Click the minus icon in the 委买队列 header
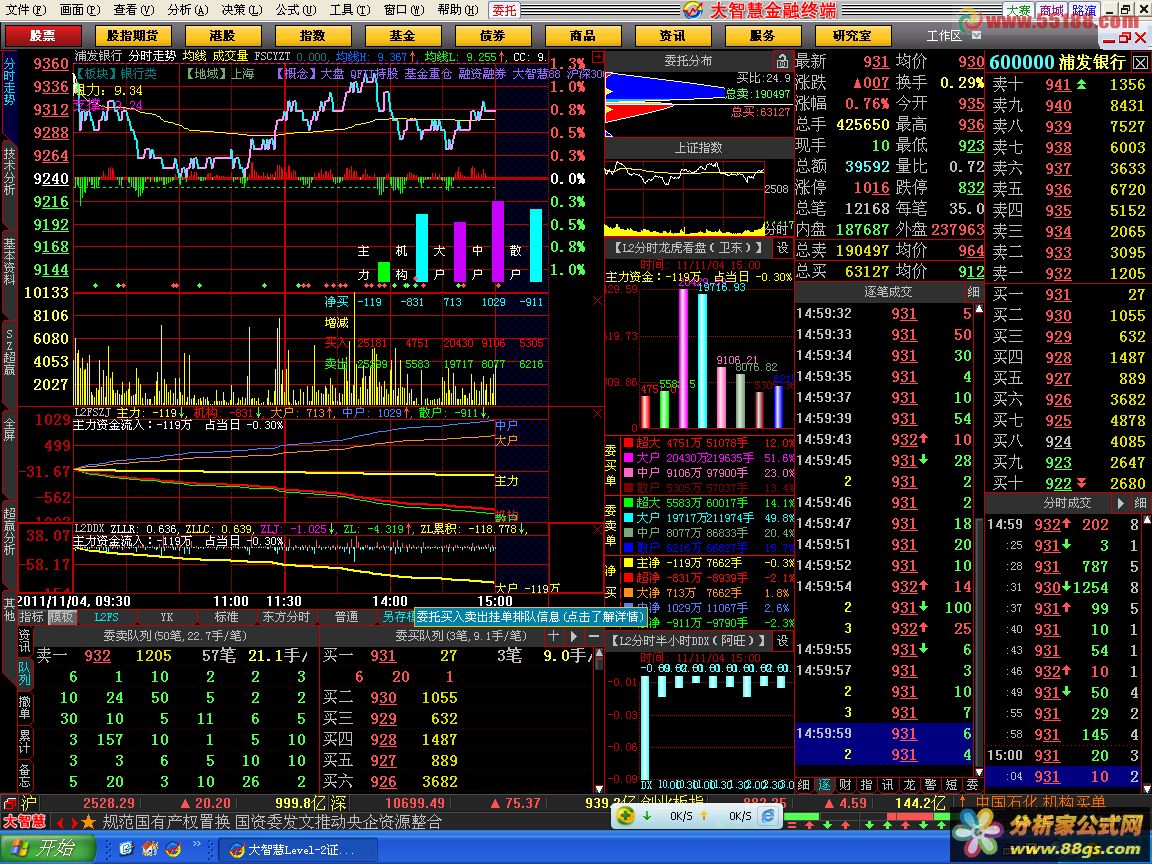The image size is (1152, 864). [x=594, y=636]
